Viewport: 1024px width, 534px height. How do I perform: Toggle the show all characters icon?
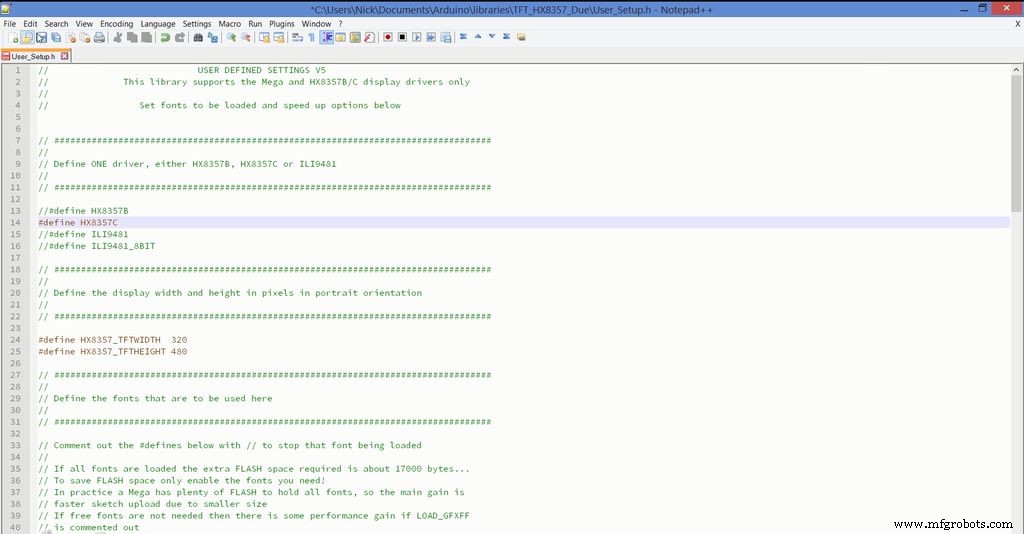[311, 38]
